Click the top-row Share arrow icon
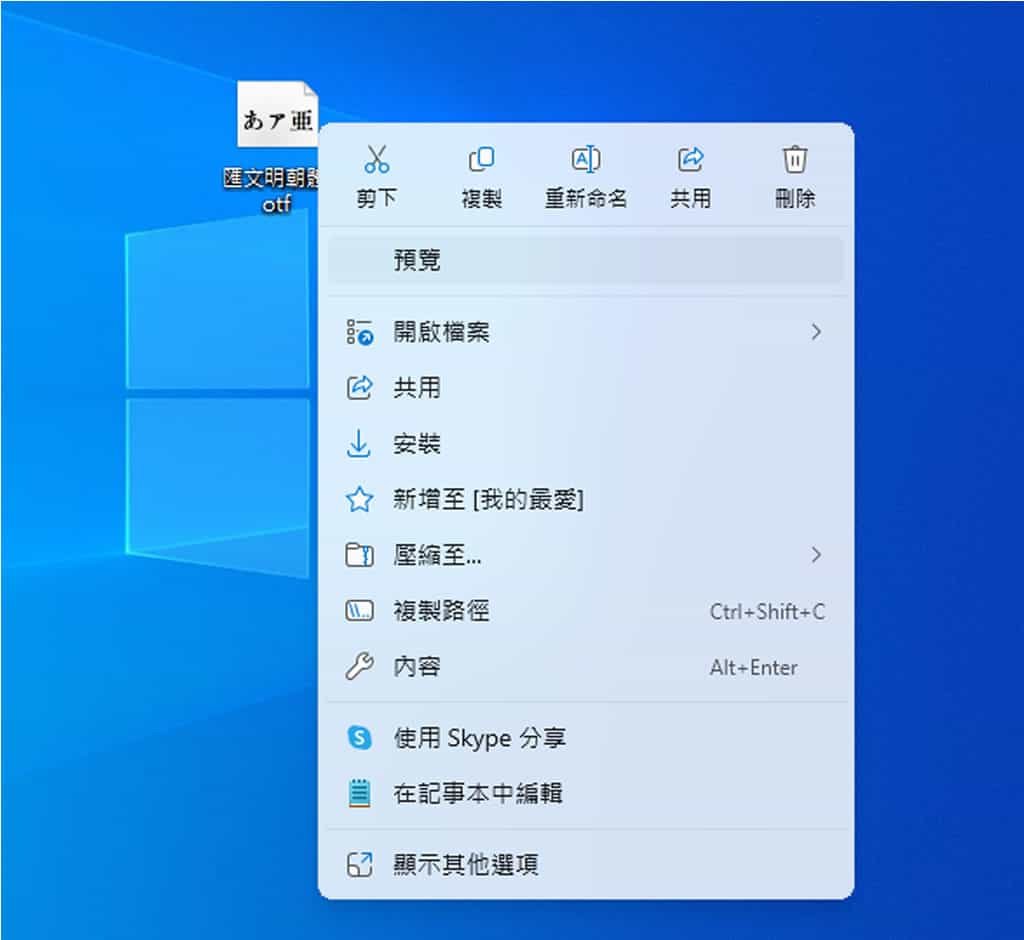Screen dimensions: 1024x940 [690, 159]
